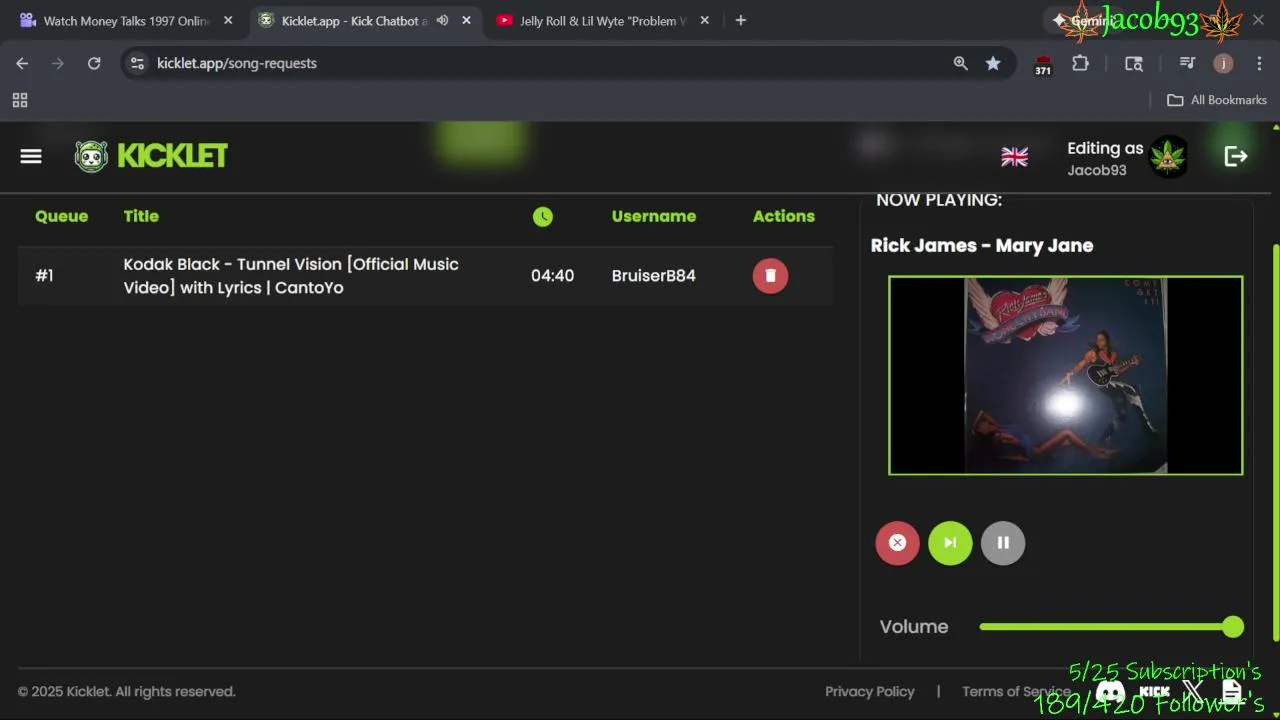The image size is (1280, 720).
Task: Click the clock duration column header
Action: click(x=543, y=216)
